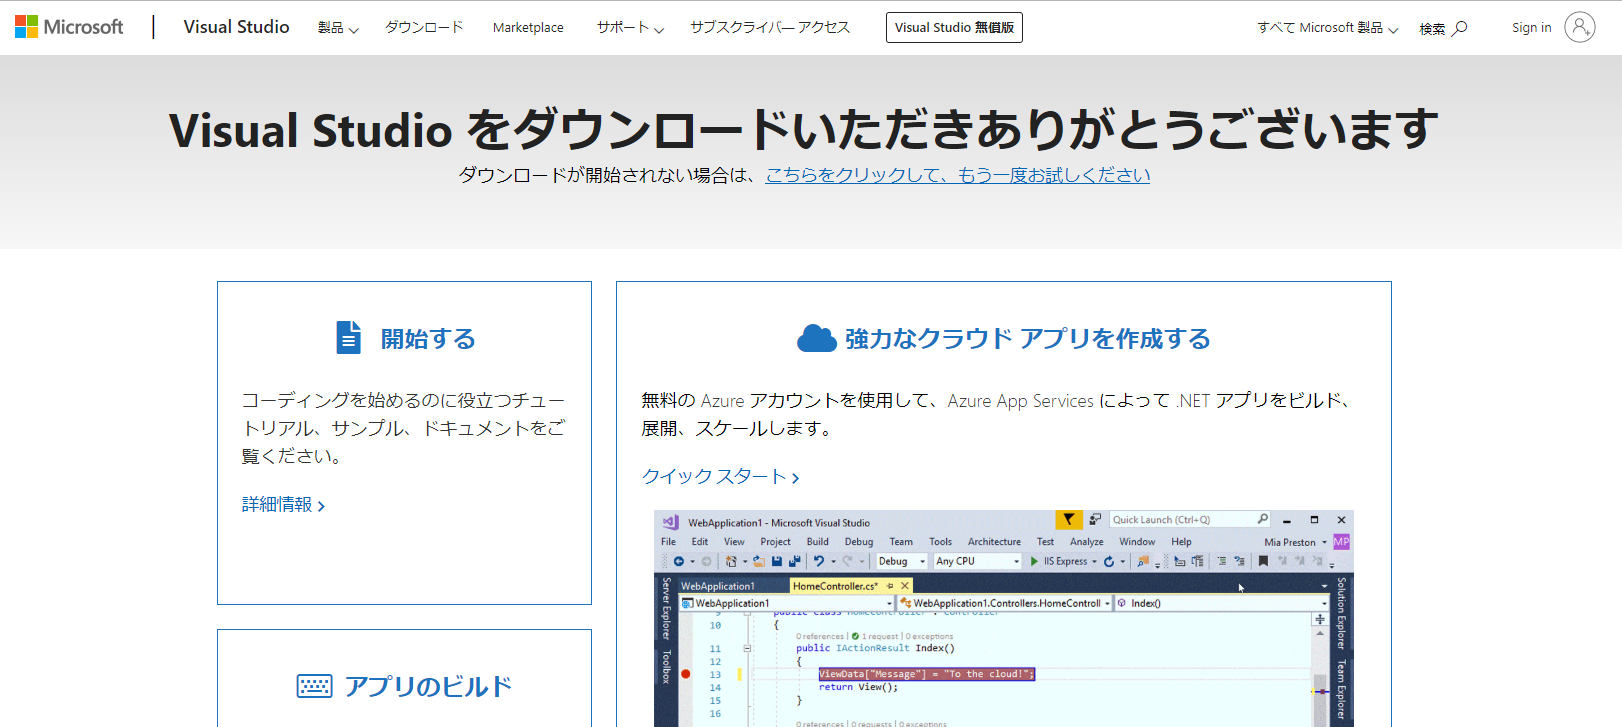1622x727 pixels.
Task: Click the account avatar icon beside Sign in
Action: [x=1580, y=27]
